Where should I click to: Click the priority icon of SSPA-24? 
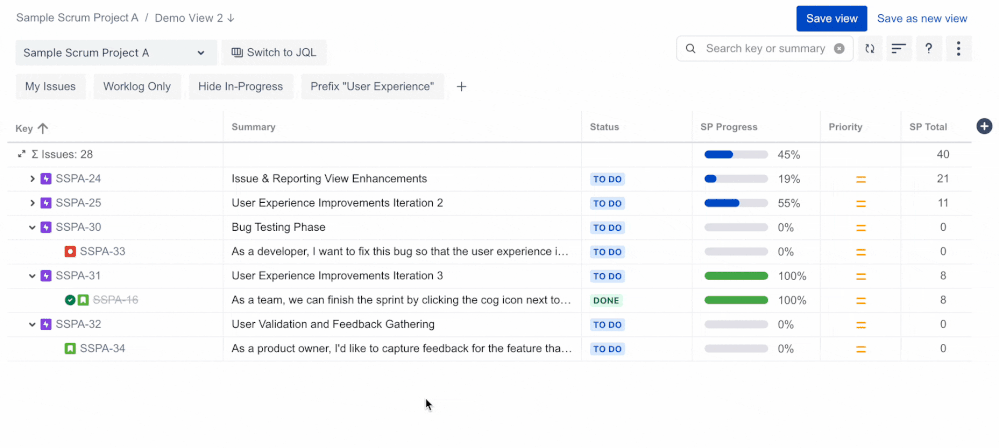pos(861,179)
